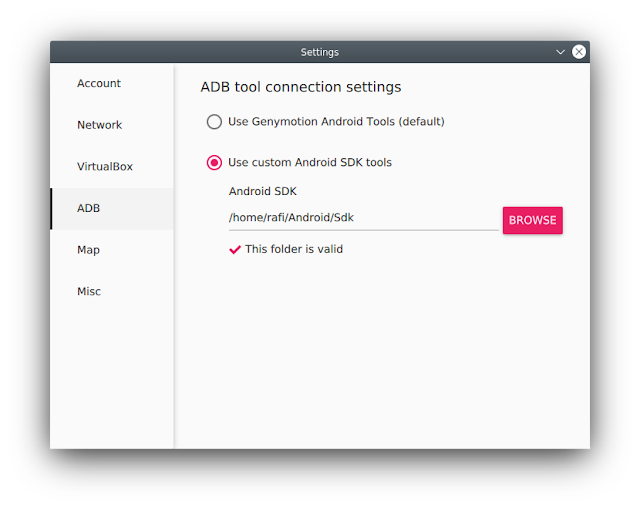640x508 pixels.
Task: Open the VirtualBox settings section
Action: [x=112, y=167]
